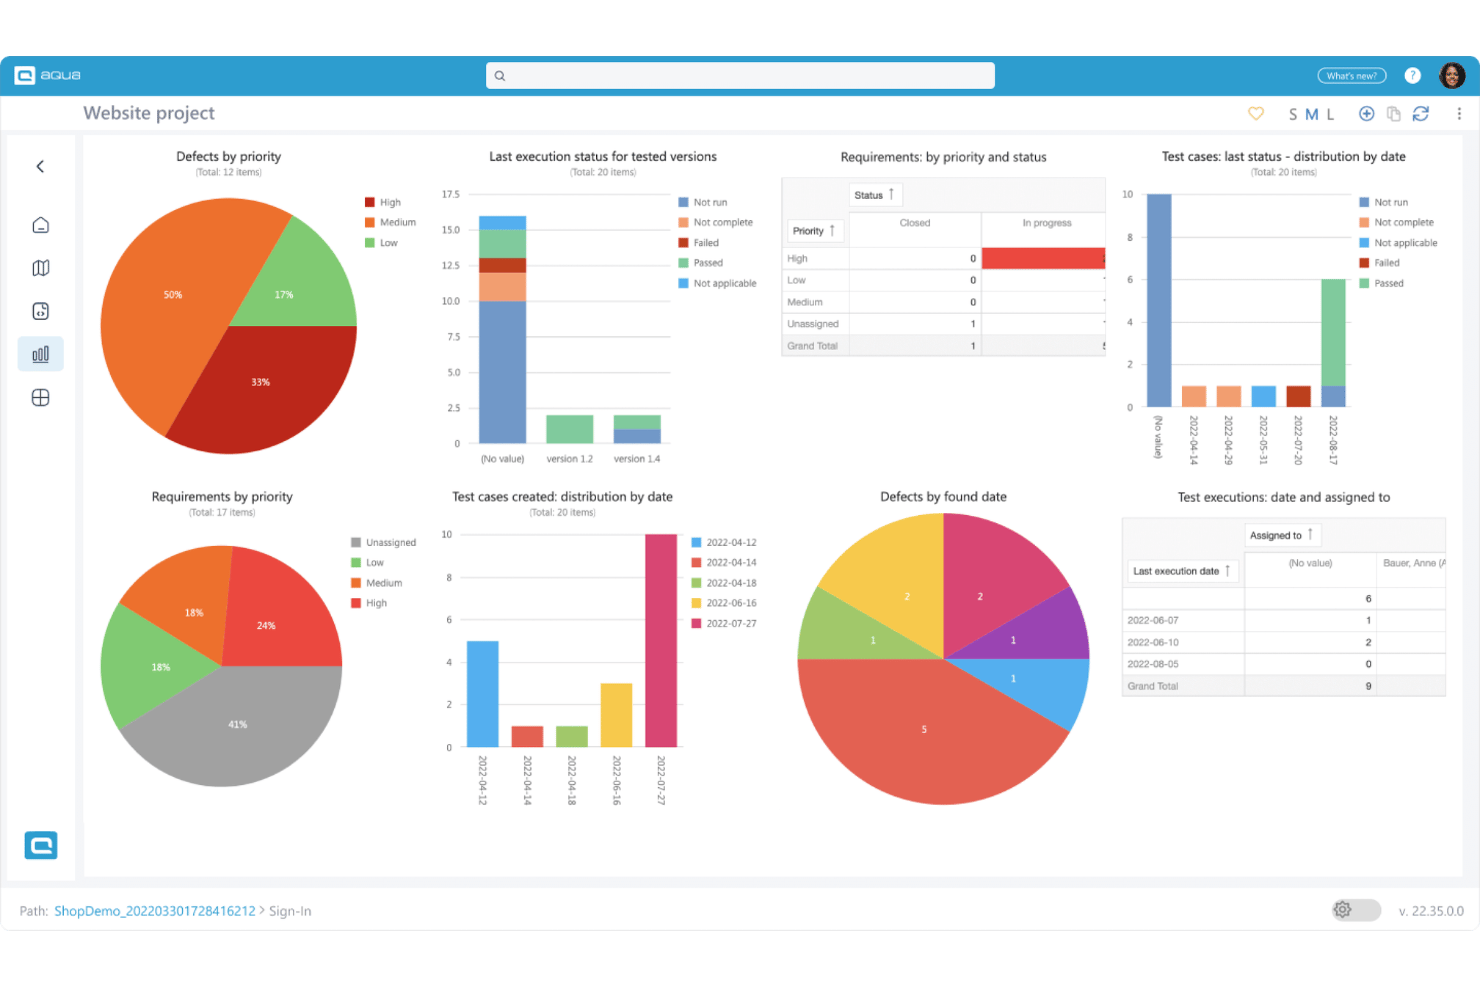Toggle Passed legend in Last execution status chart
1480x987 pixels.
click(701, 263)
